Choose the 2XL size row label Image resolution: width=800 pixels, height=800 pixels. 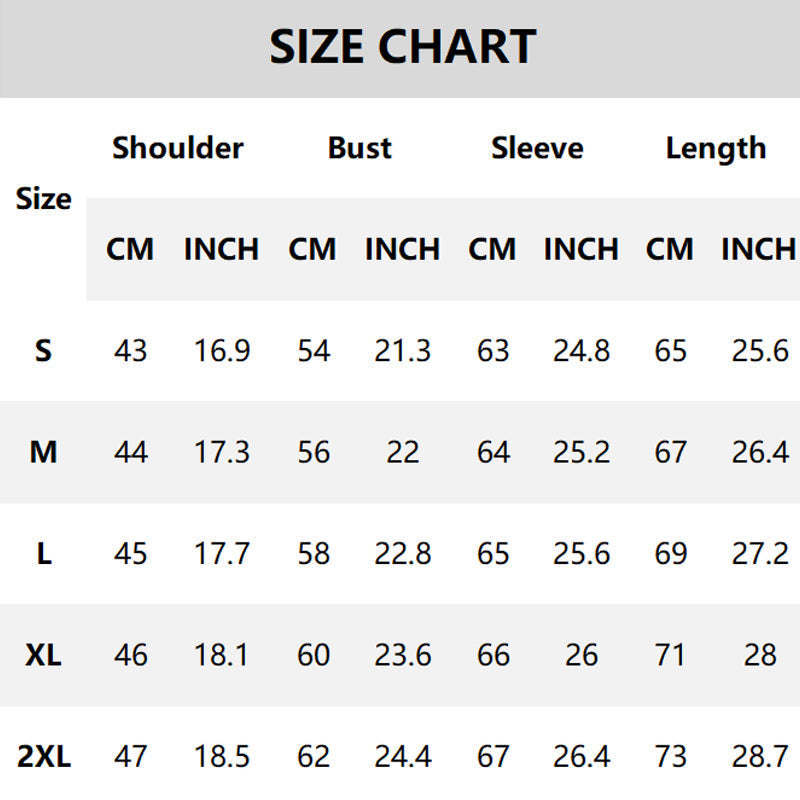[43, 757]
